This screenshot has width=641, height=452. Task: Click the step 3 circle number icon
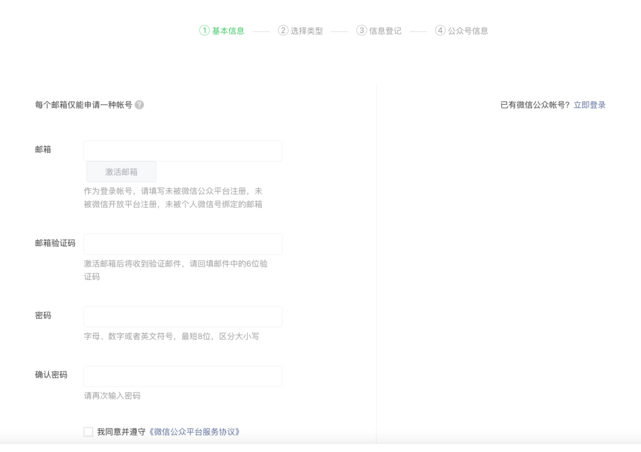(x=361, y=31)
